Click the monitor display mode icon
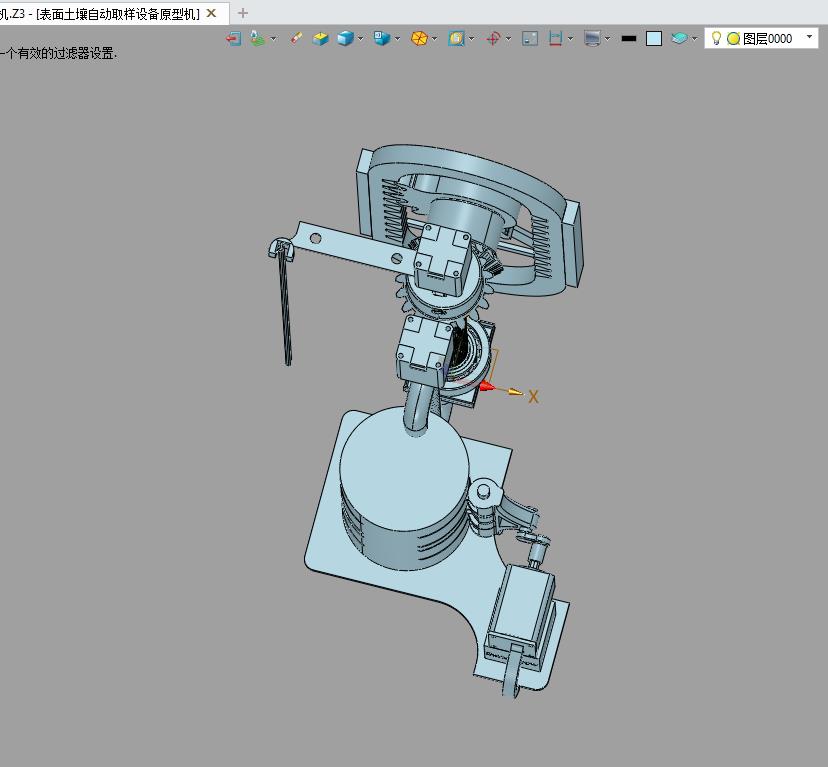Viewport: 828px width, 767px height. point(592,39)
